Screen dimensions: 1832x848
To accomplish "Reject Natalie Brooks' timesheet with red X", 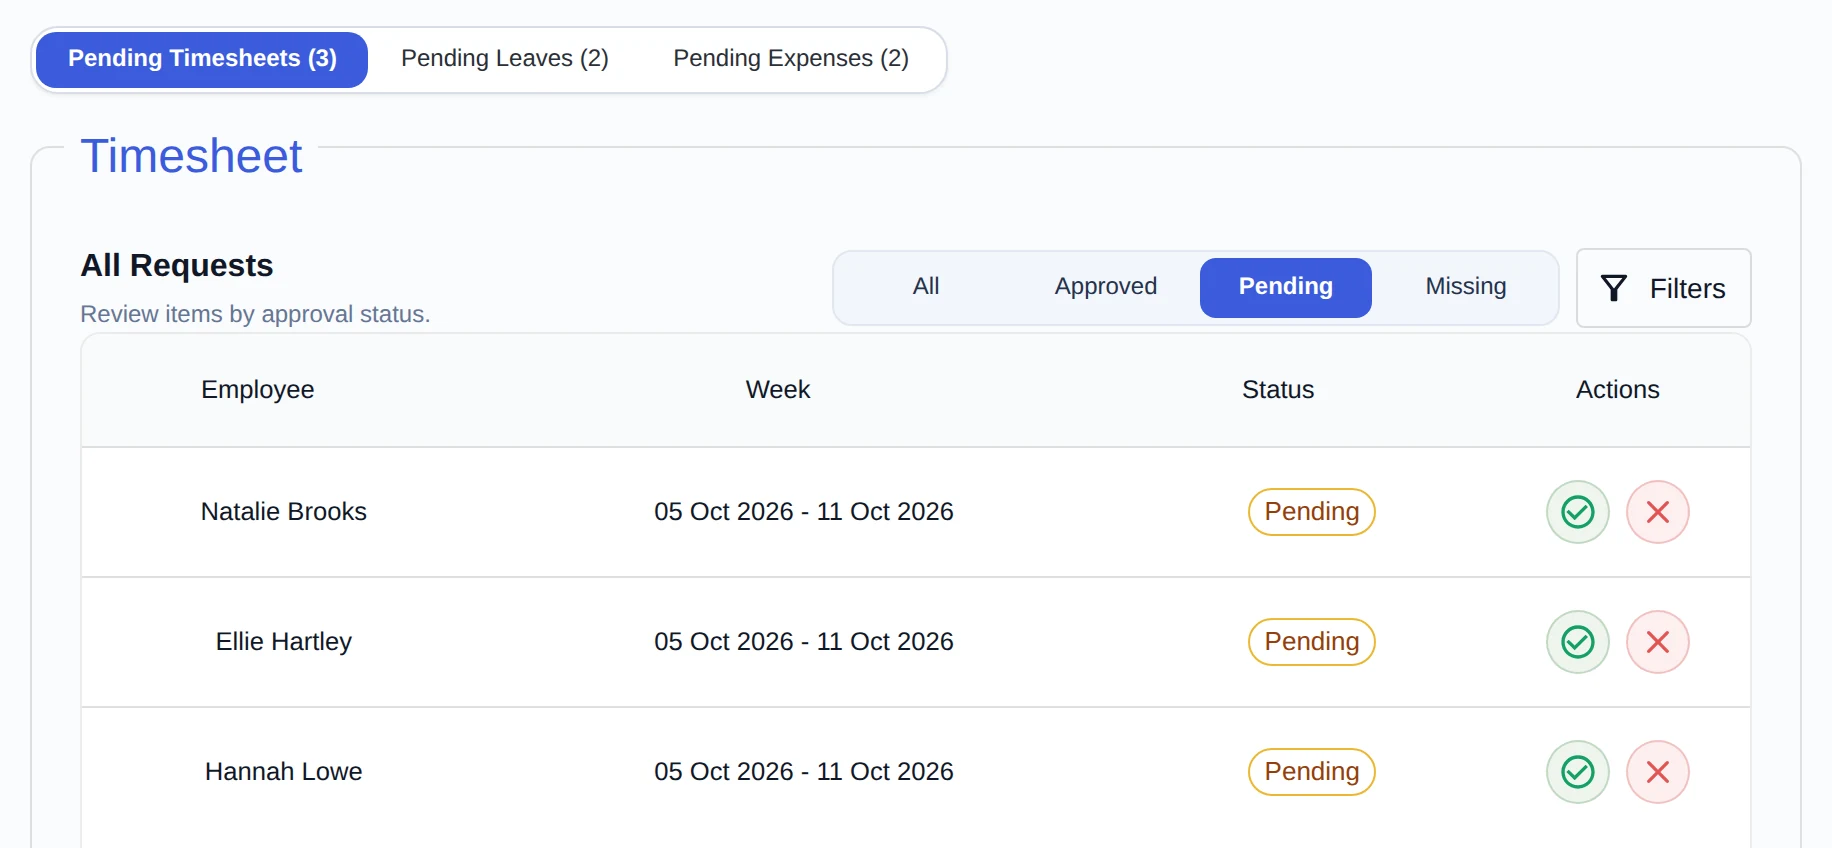I will coord(1657,512).
